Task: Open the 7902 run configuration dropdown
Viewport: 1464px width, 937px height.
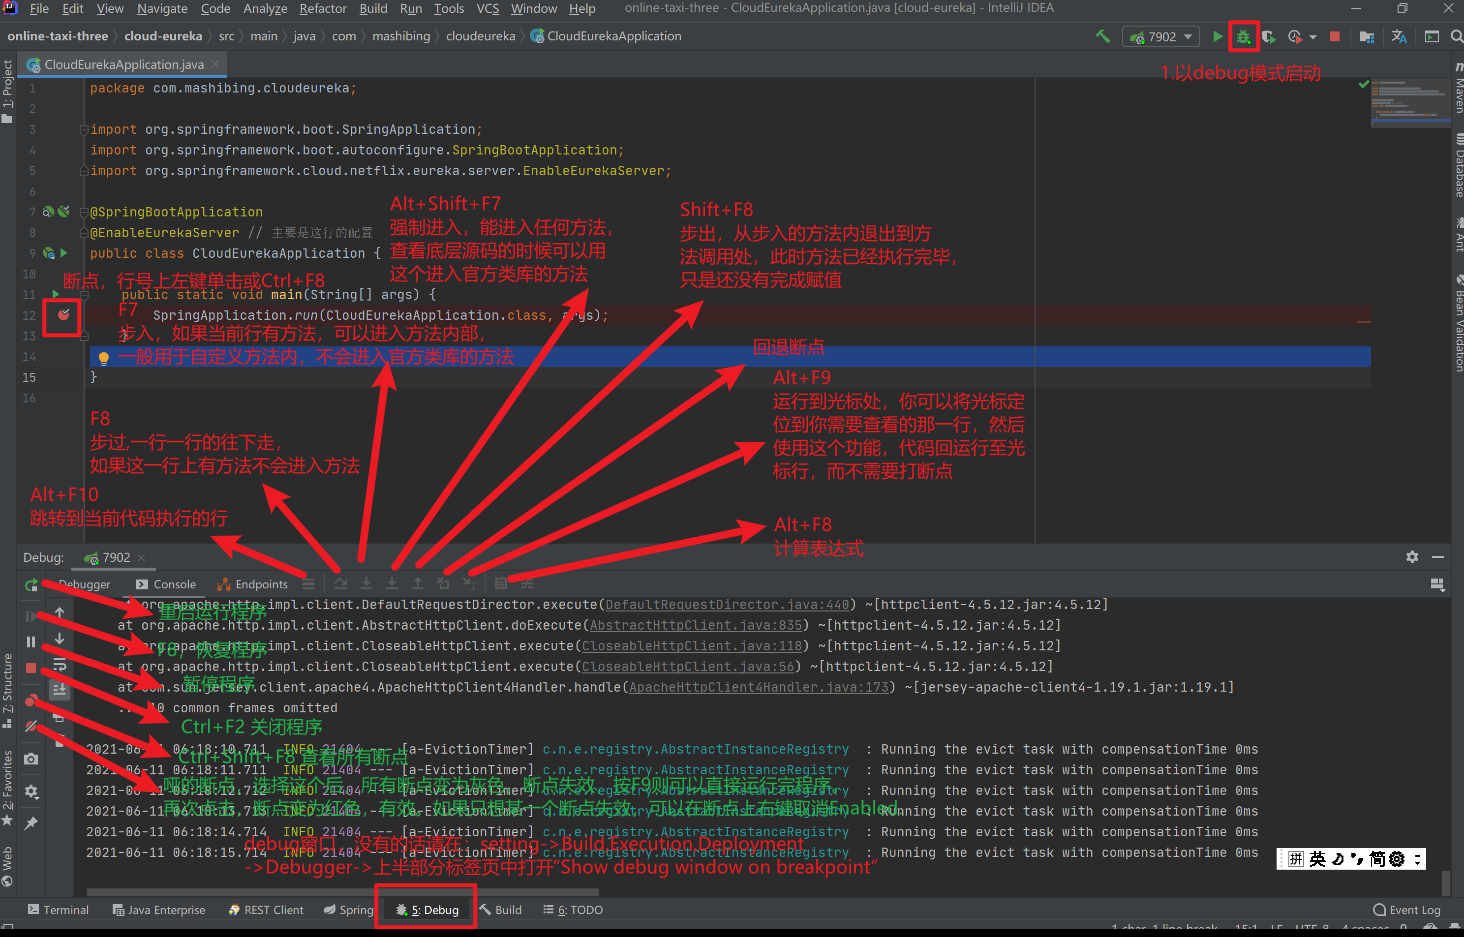Action: [1161, 37]
